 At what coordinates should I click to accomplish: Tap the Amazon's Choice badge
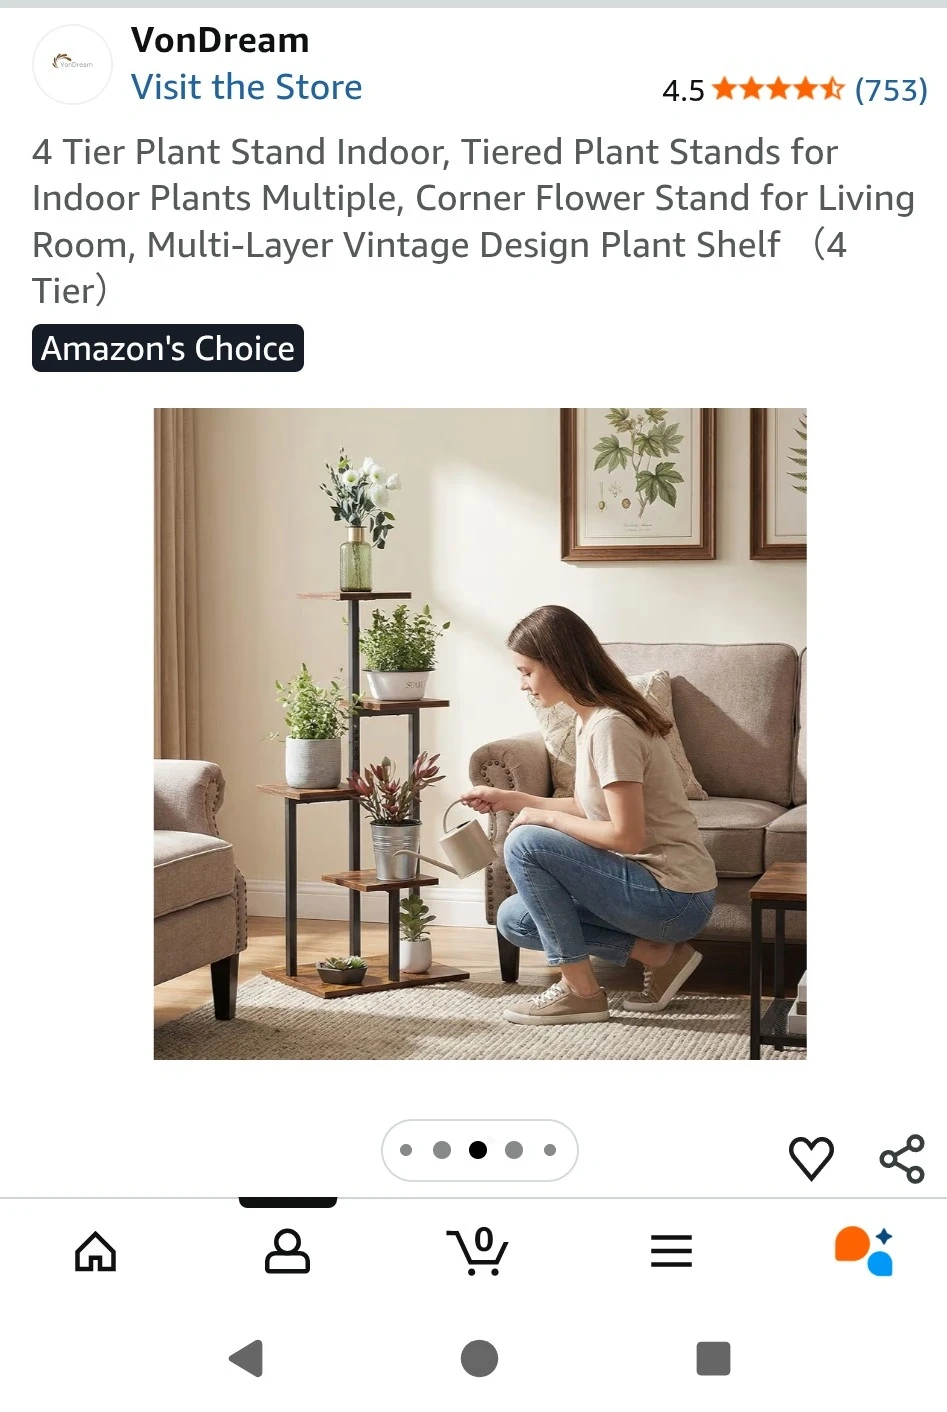point(168,348)
